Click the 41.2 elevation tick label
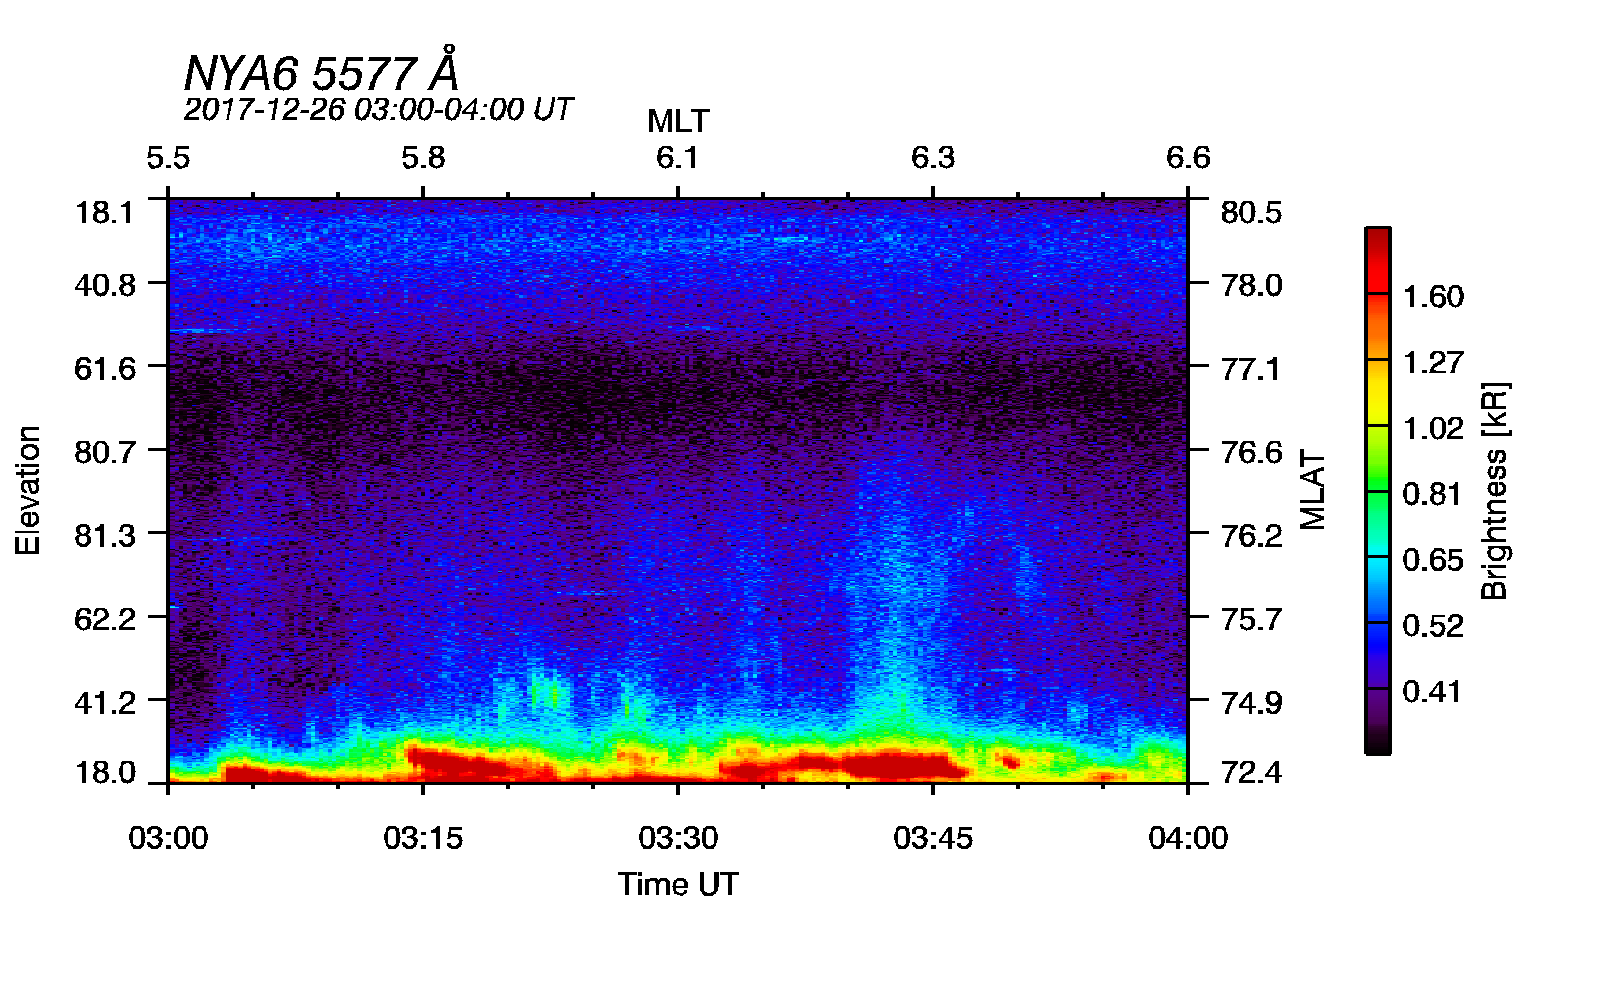Screen dimensions: 1600x1000 click(105, 703)
